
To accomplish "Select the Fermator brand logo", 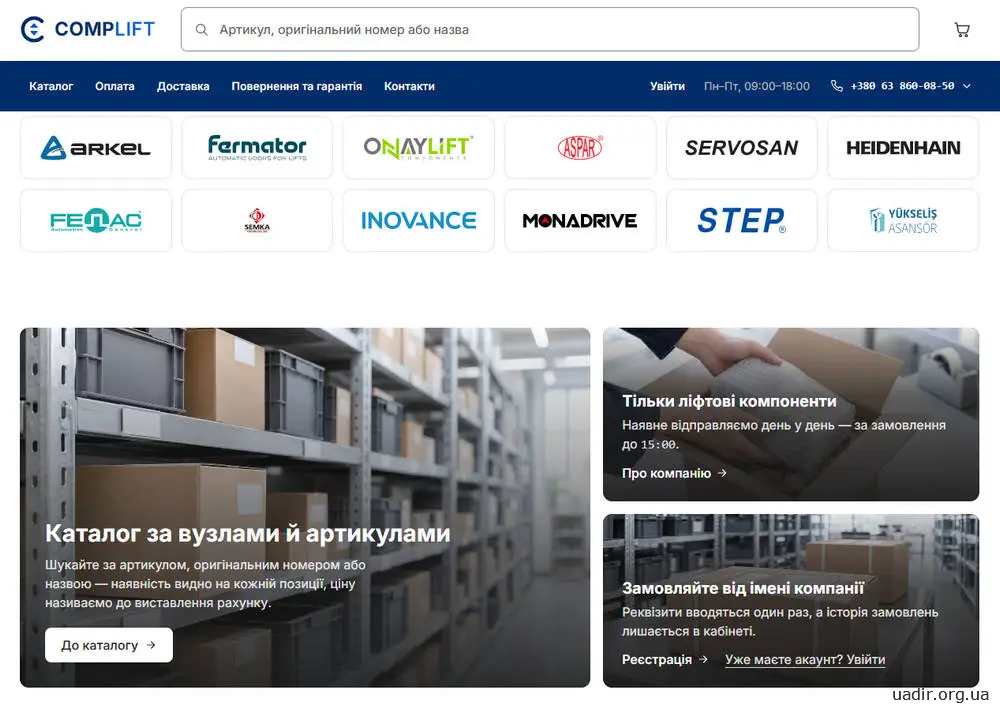I will coord(257,147).
